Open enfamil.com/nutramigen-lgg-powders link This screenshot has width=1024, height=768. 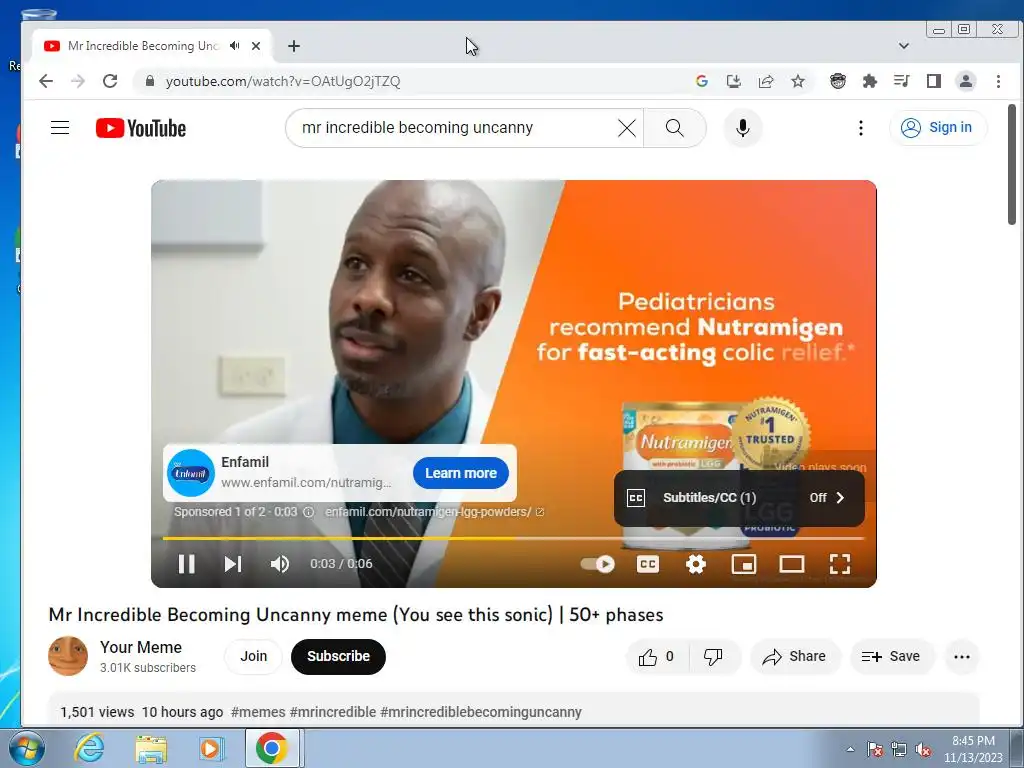coord(434,512)
